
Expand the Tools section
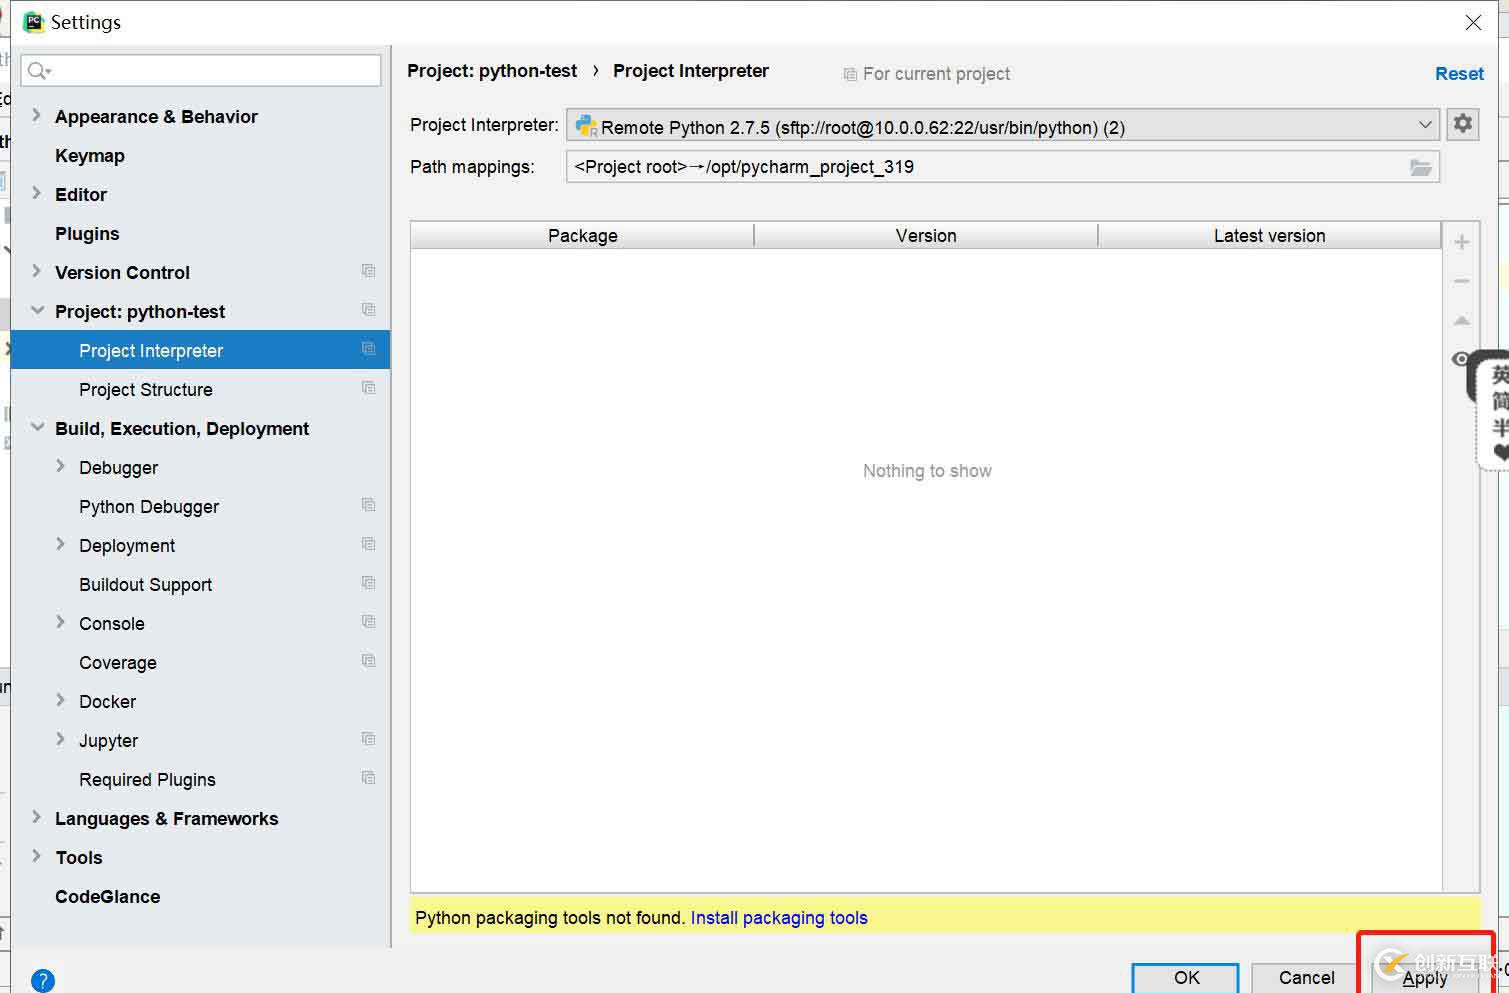click(x=37, y=856)
